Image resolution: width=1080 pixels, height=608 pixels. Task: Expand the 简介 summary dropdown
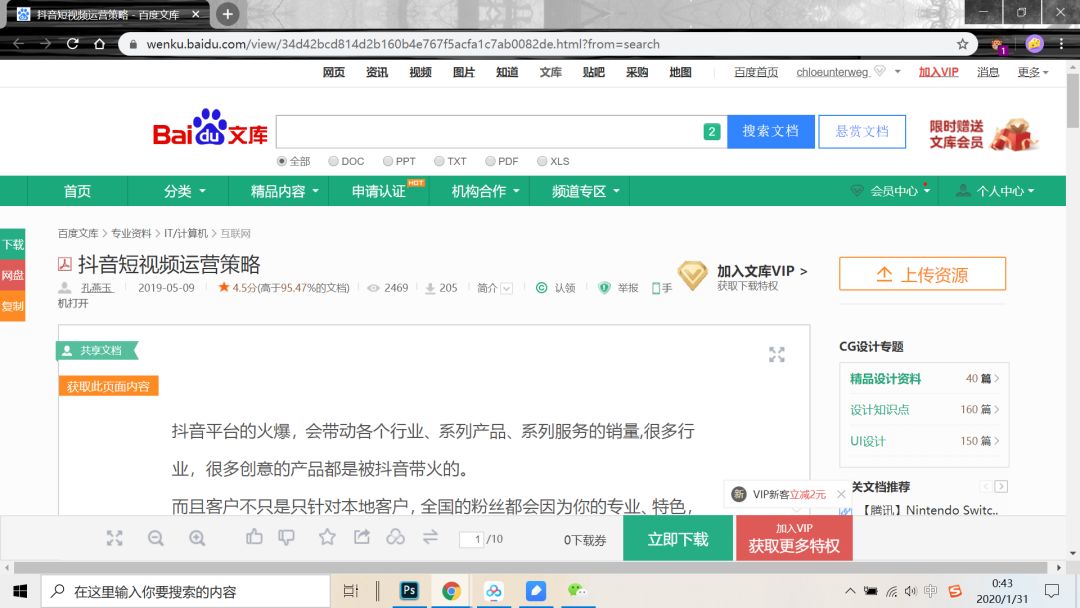pyautogui.click(x=505, y=288)
